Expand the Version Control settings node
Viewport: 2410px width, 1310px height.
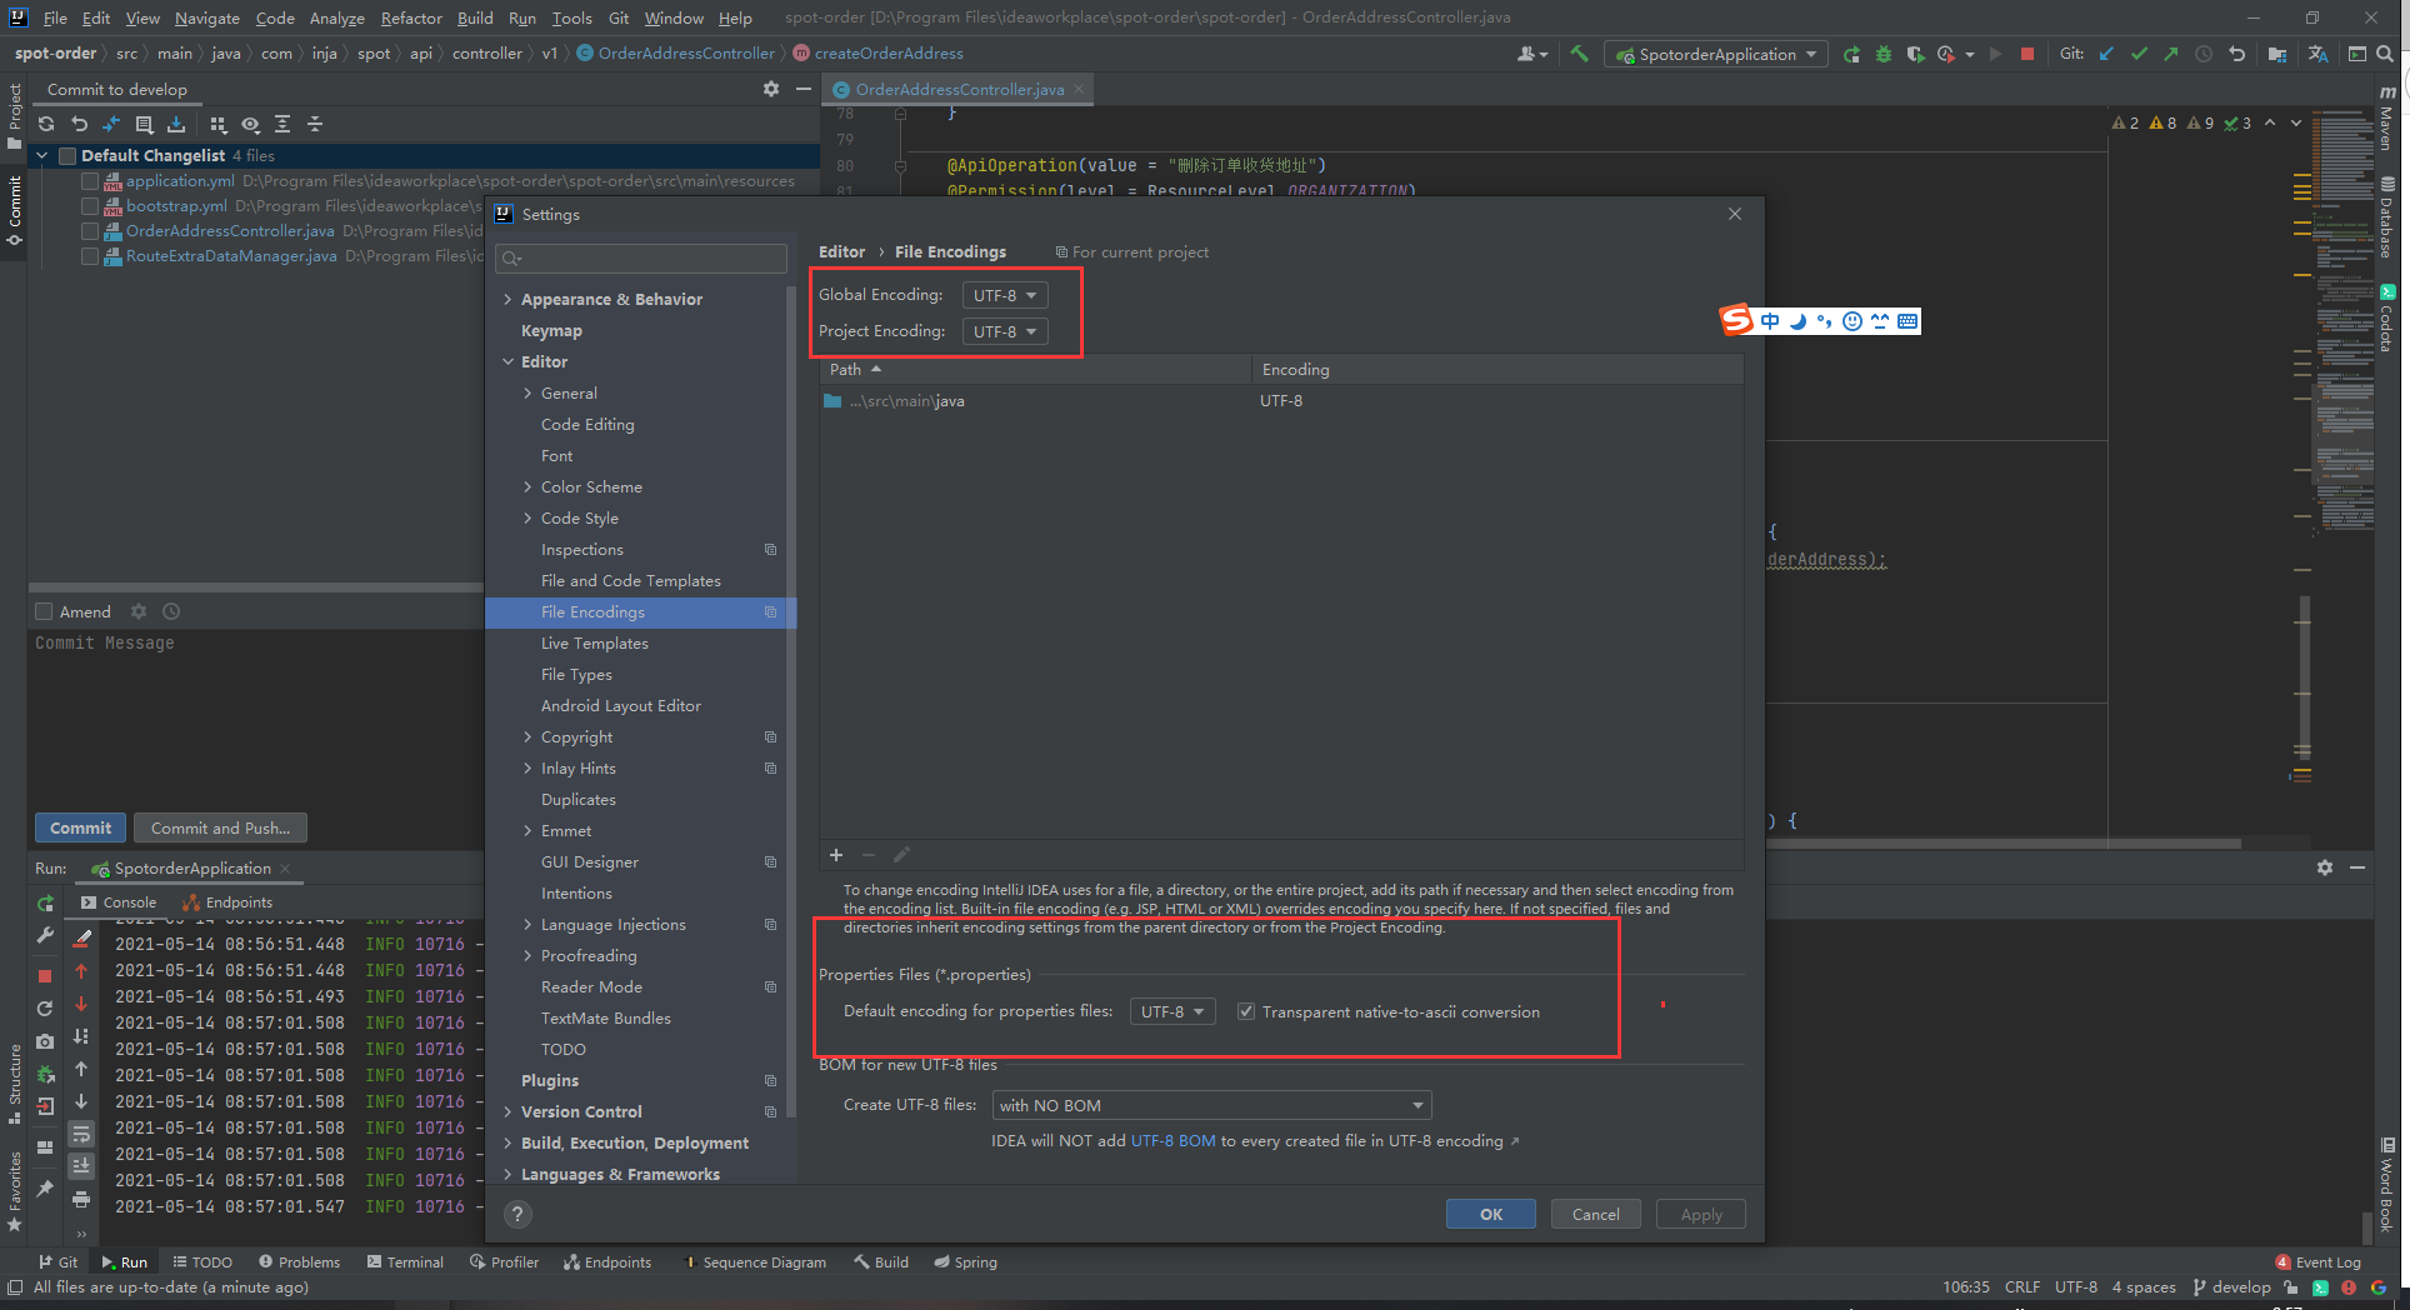click(x=508, y=1111)
